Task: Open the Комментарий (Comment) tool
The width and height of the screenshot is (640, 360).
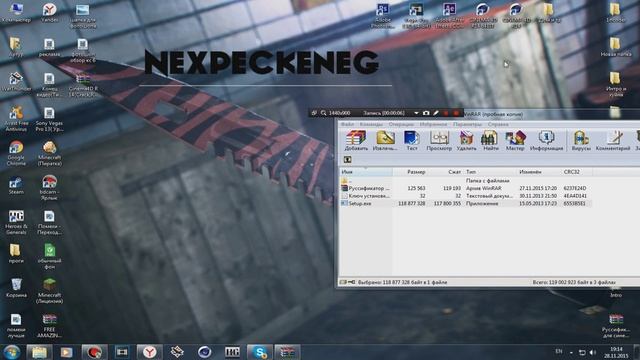Action: [x=613, y=141]
